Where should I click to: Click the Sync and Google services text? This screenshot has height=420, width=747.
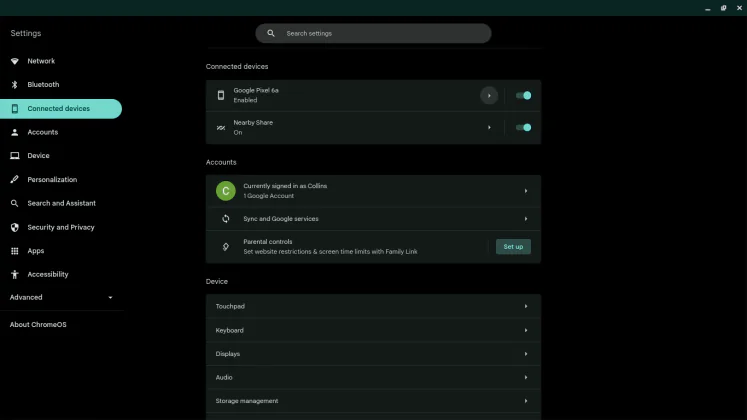coord(281,219)
